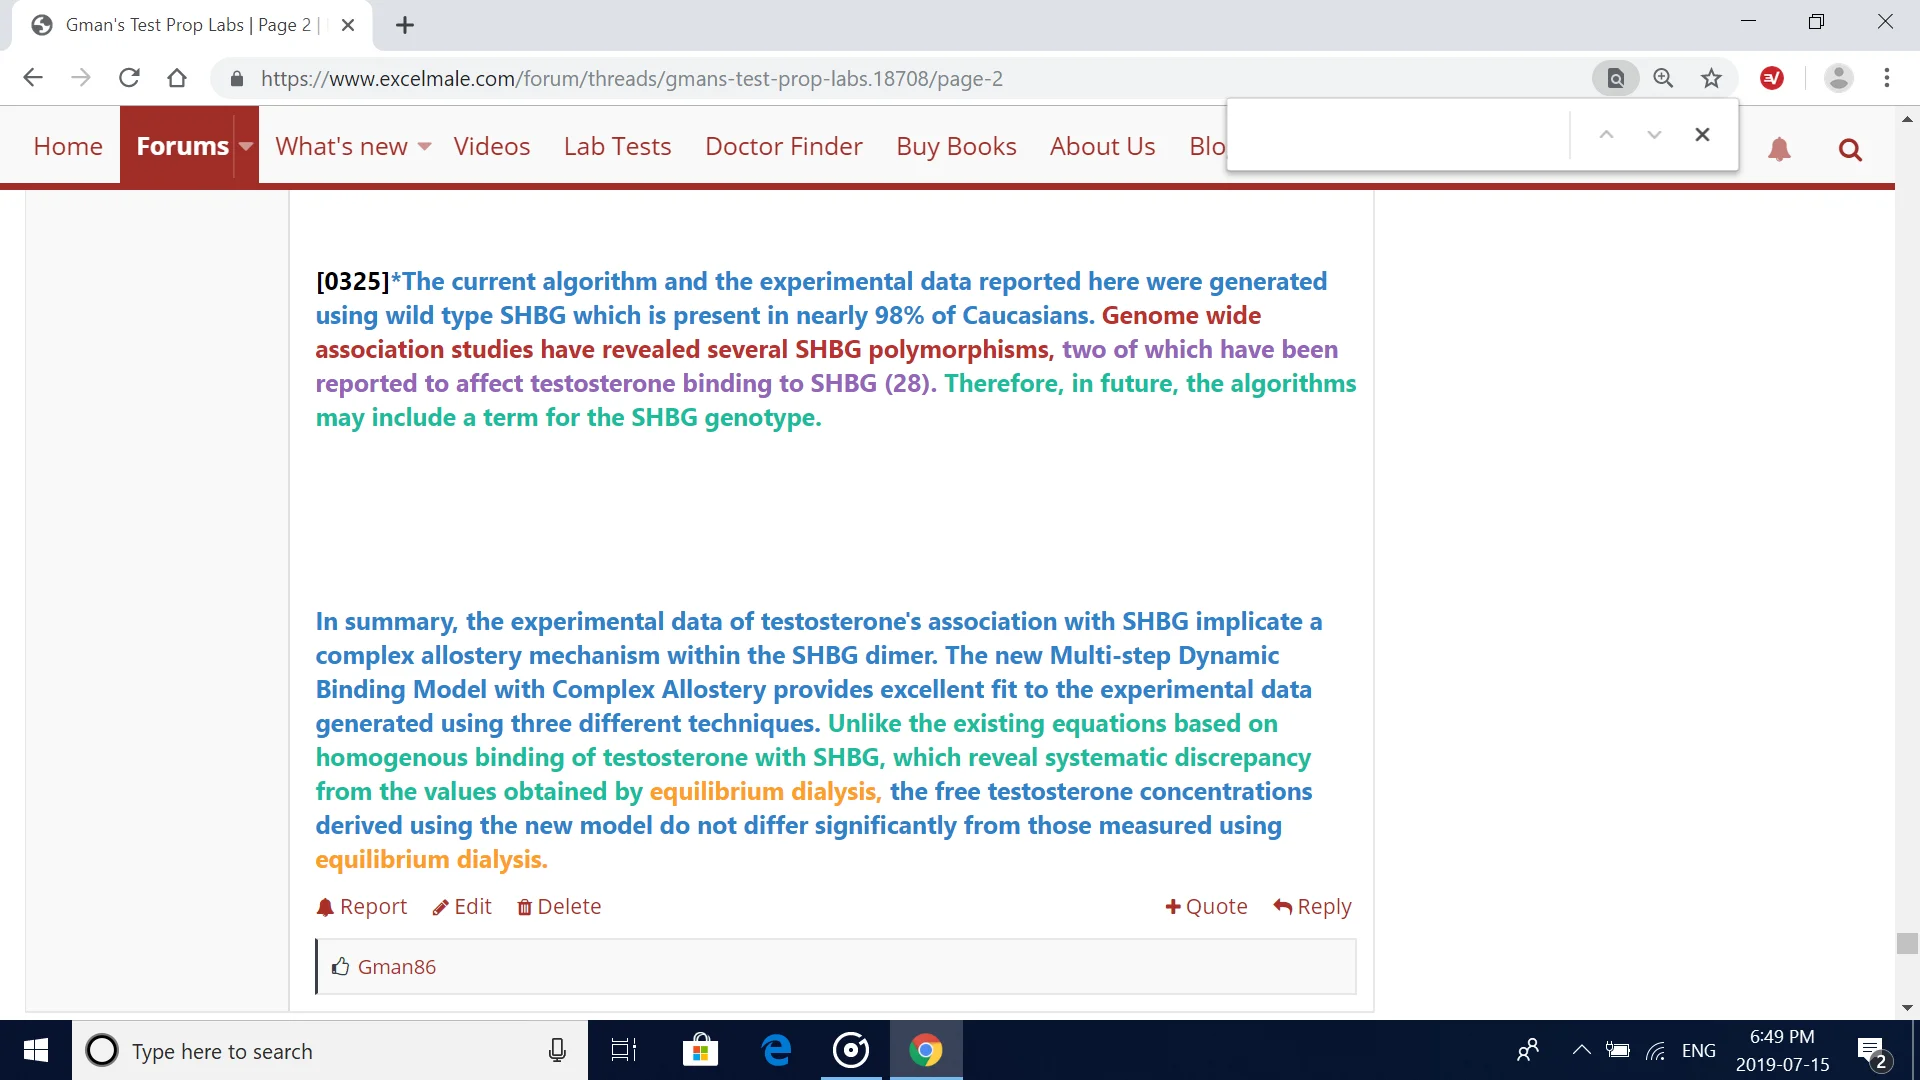Open site search magnifier icon
1920x1080 pixels.
pos(1850,150)
